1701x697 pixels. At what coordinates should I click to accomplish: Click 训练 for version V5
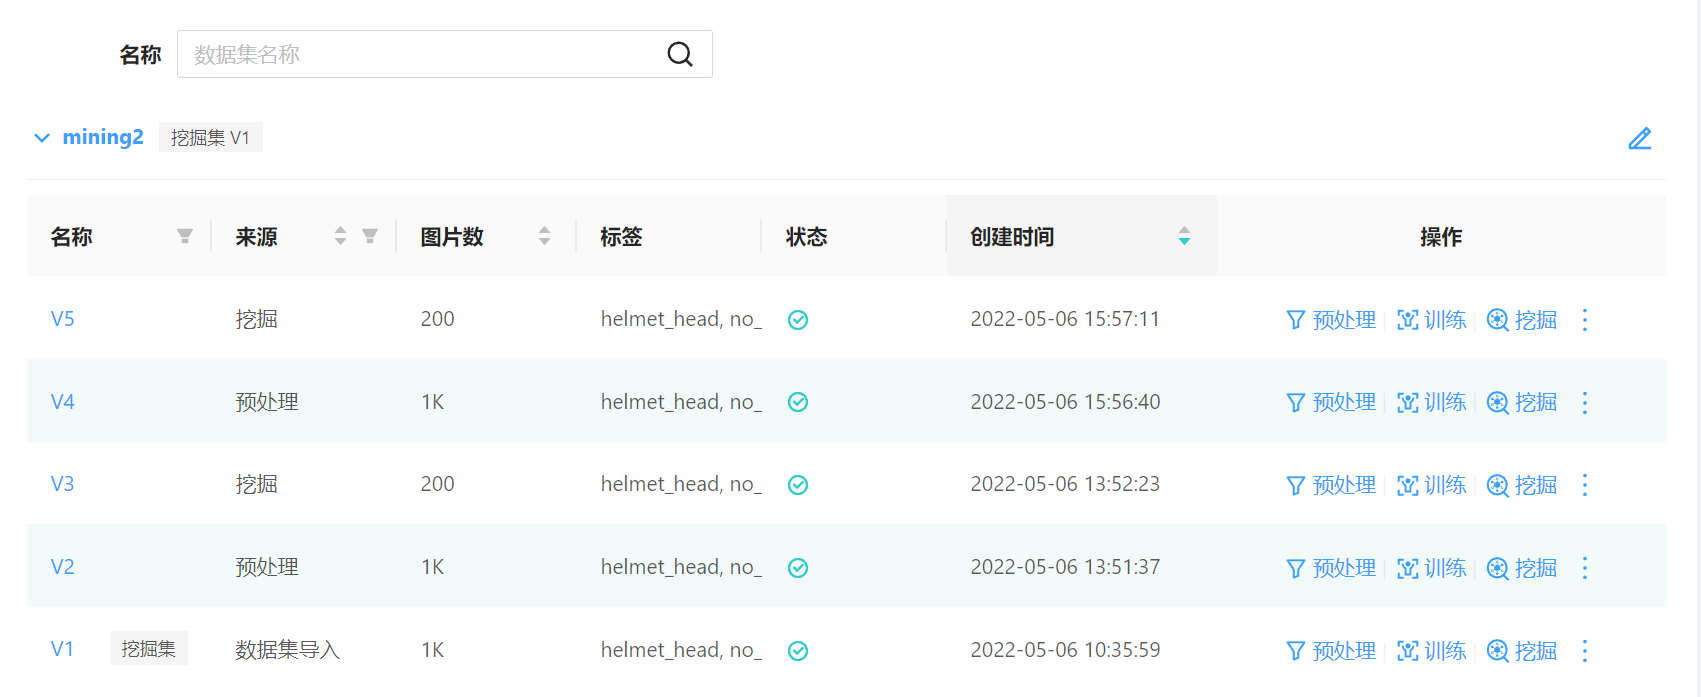1432,320
